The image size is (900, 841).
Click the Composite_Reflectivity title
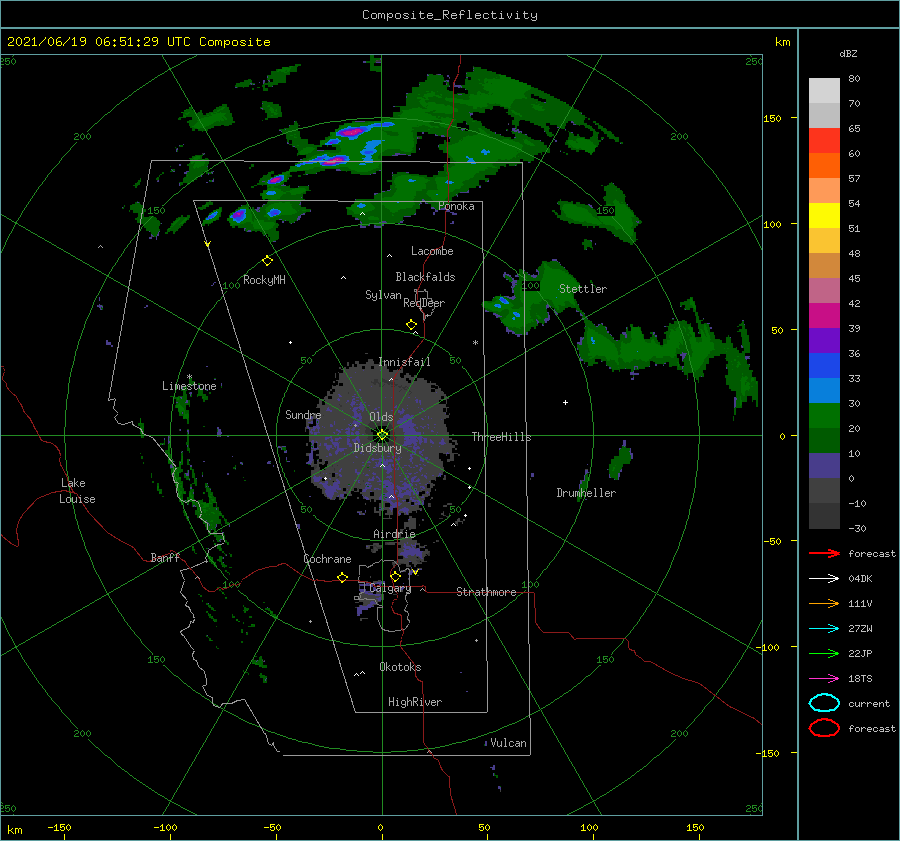point(450,15)
